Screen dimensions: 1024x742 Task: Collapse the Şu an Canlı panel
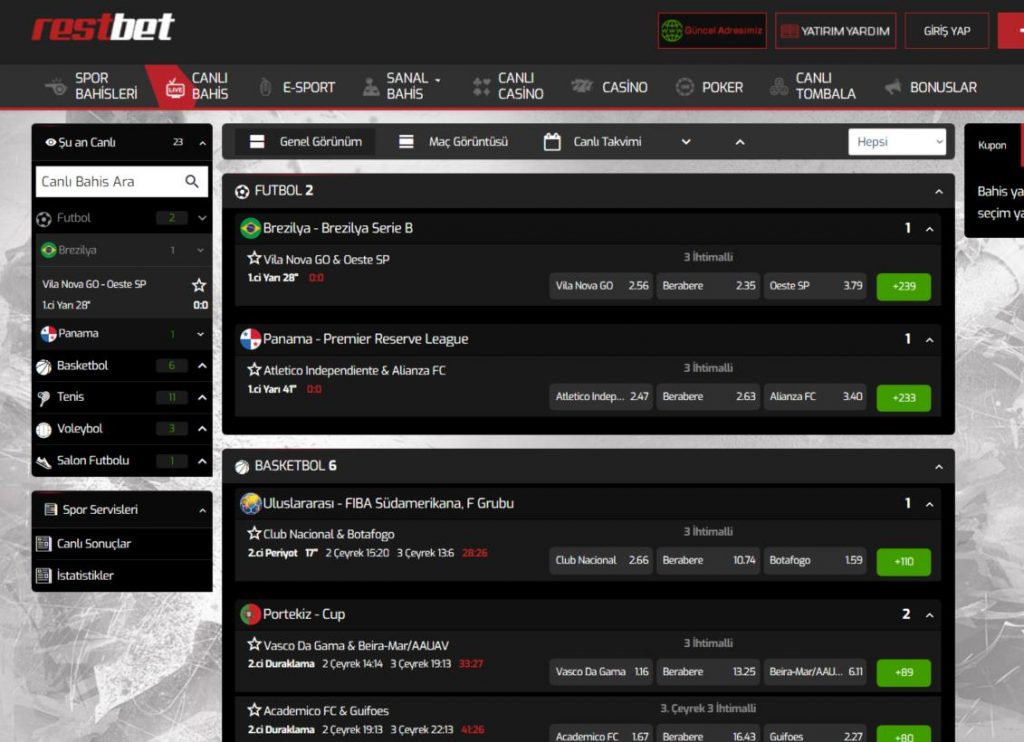(202, 143)
